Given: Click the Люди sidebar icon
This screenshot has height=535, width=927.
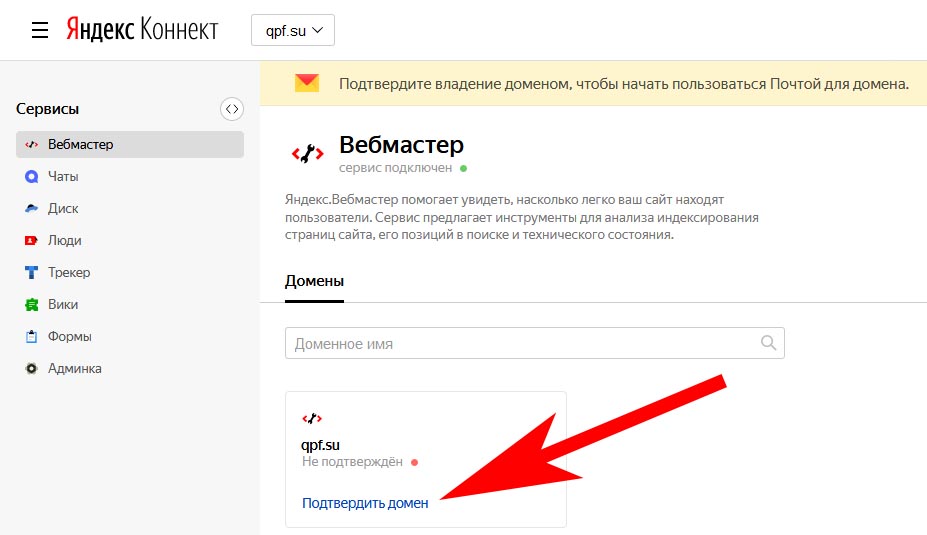Looking at the screenshot, I should click(x=31, y=240).
